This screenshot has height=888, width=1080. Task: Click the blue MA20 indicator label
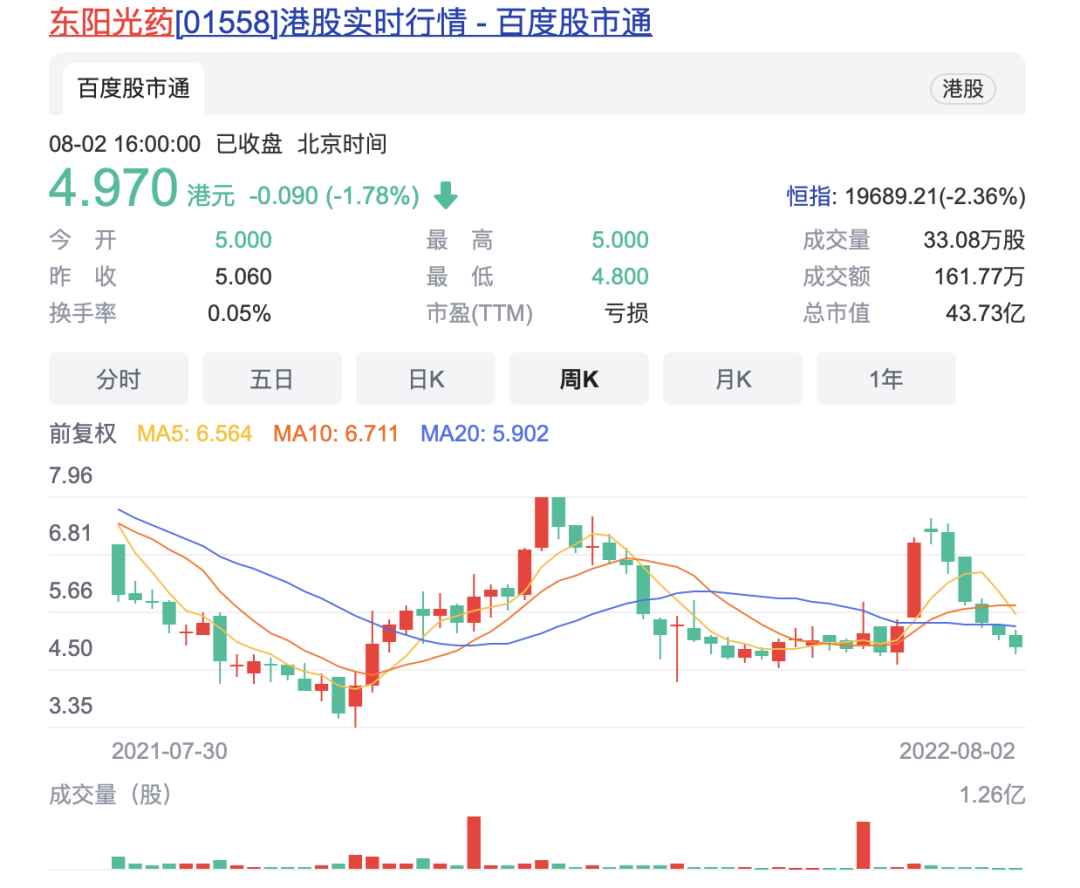[484, 434]
